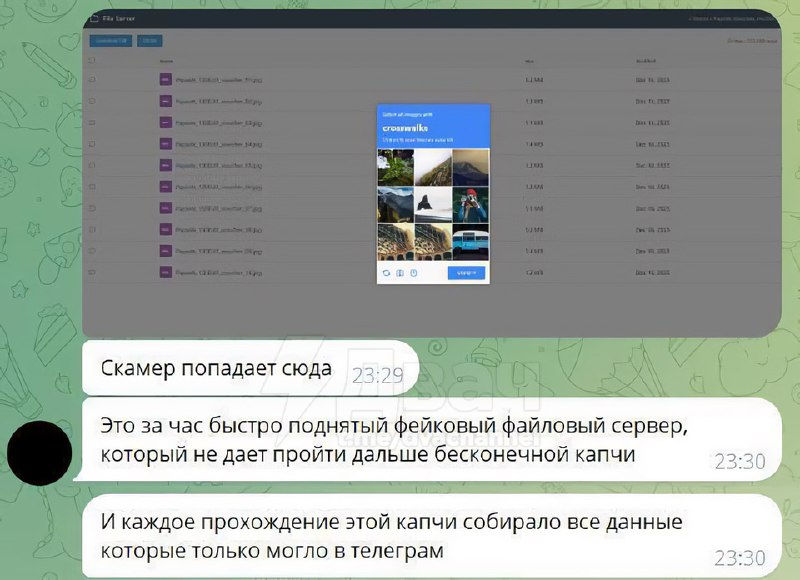Click the blue button next to Download All
This screenshot has height=580, width=800.
click(148, 42)
